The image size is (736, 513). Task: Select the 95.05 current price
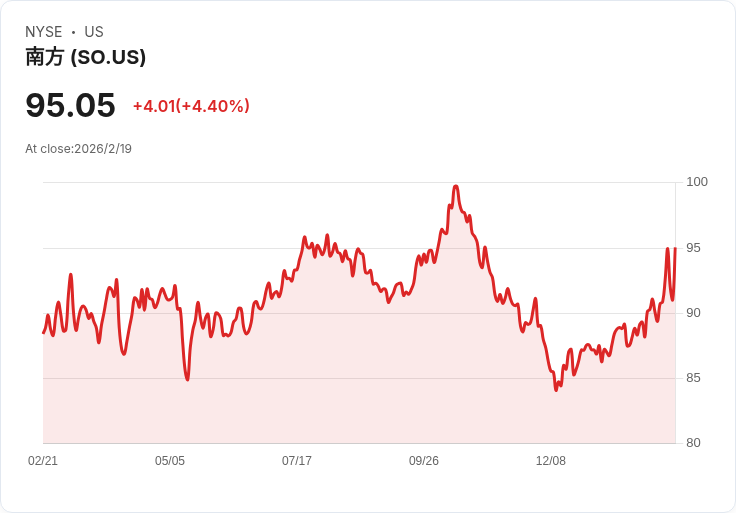[70, 105]
